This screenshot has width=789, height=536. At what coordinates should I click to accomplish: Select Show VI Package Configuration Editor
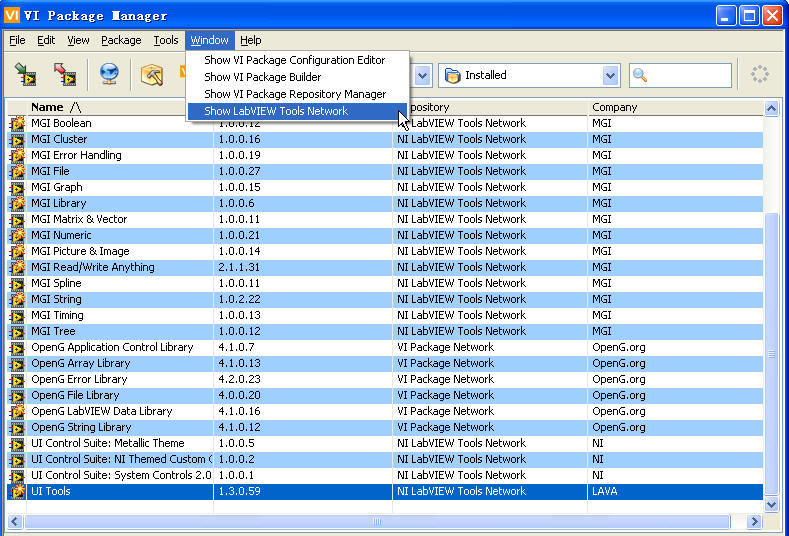point(294,60)
